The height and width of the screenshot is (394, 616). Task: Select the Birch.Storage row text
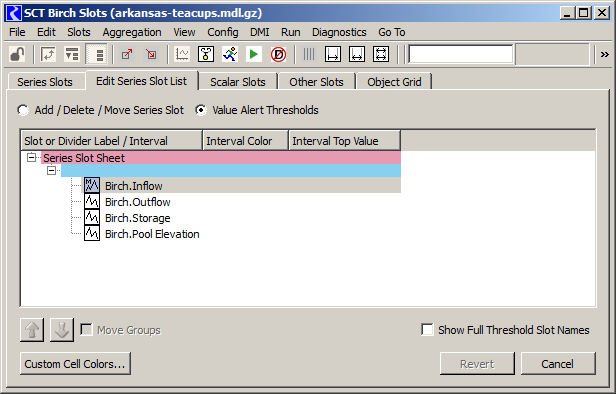click(138, 218)
